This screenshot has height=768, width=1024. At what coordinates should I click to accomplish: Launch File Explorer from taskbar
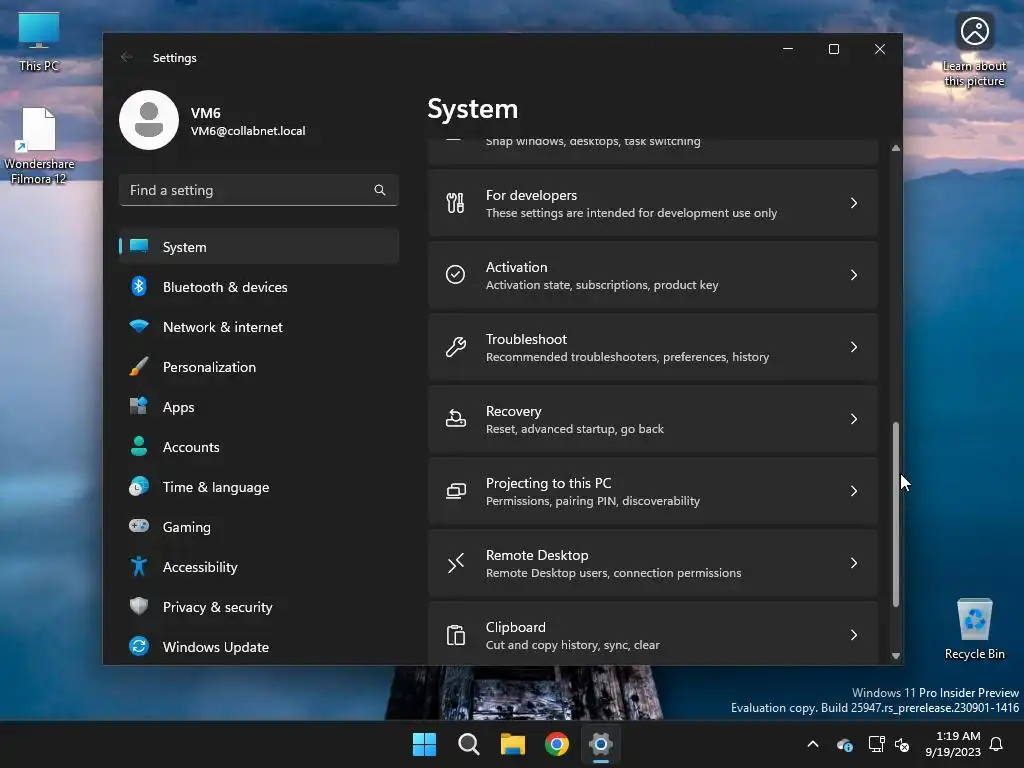[513, 744]
